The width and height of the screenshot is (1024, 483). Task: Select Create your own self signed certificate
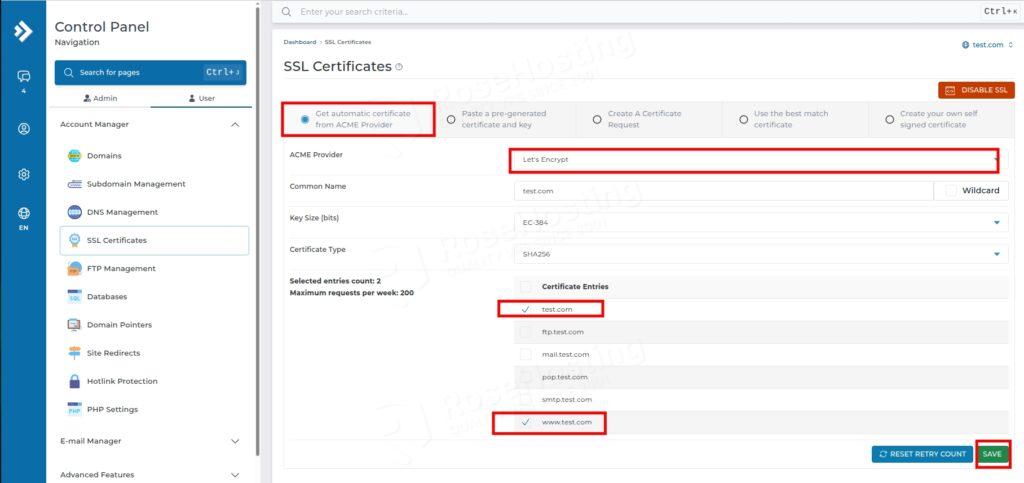[x=889, y=119]
